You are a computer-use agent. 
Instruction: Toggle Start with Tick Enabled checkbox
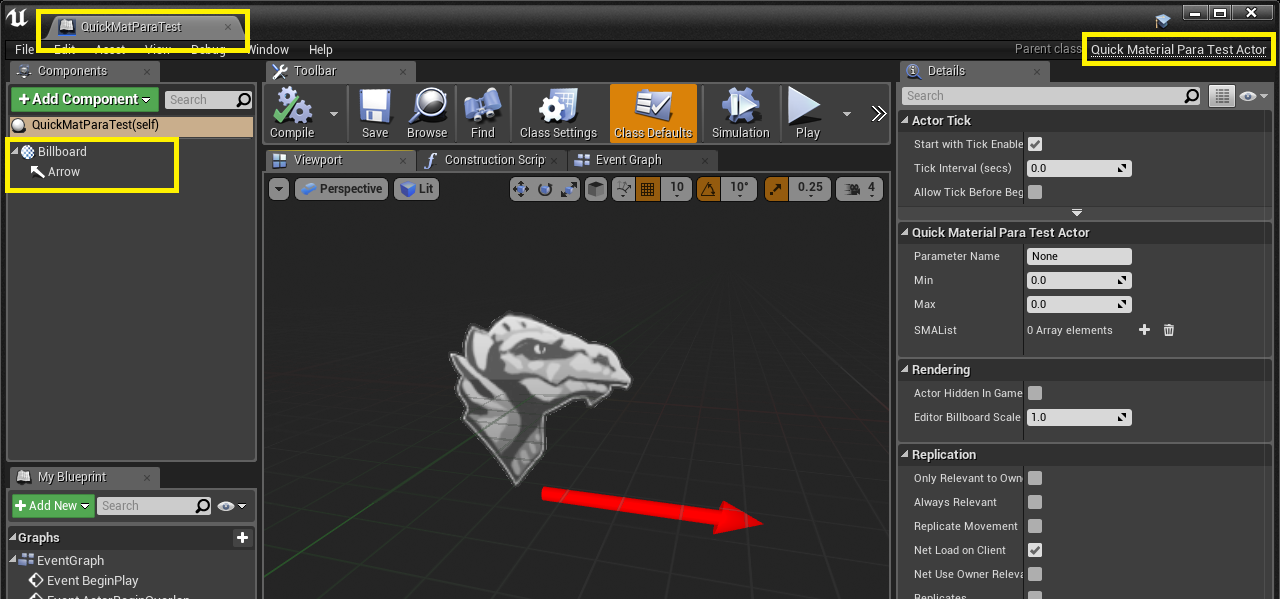coord(1035,144)
